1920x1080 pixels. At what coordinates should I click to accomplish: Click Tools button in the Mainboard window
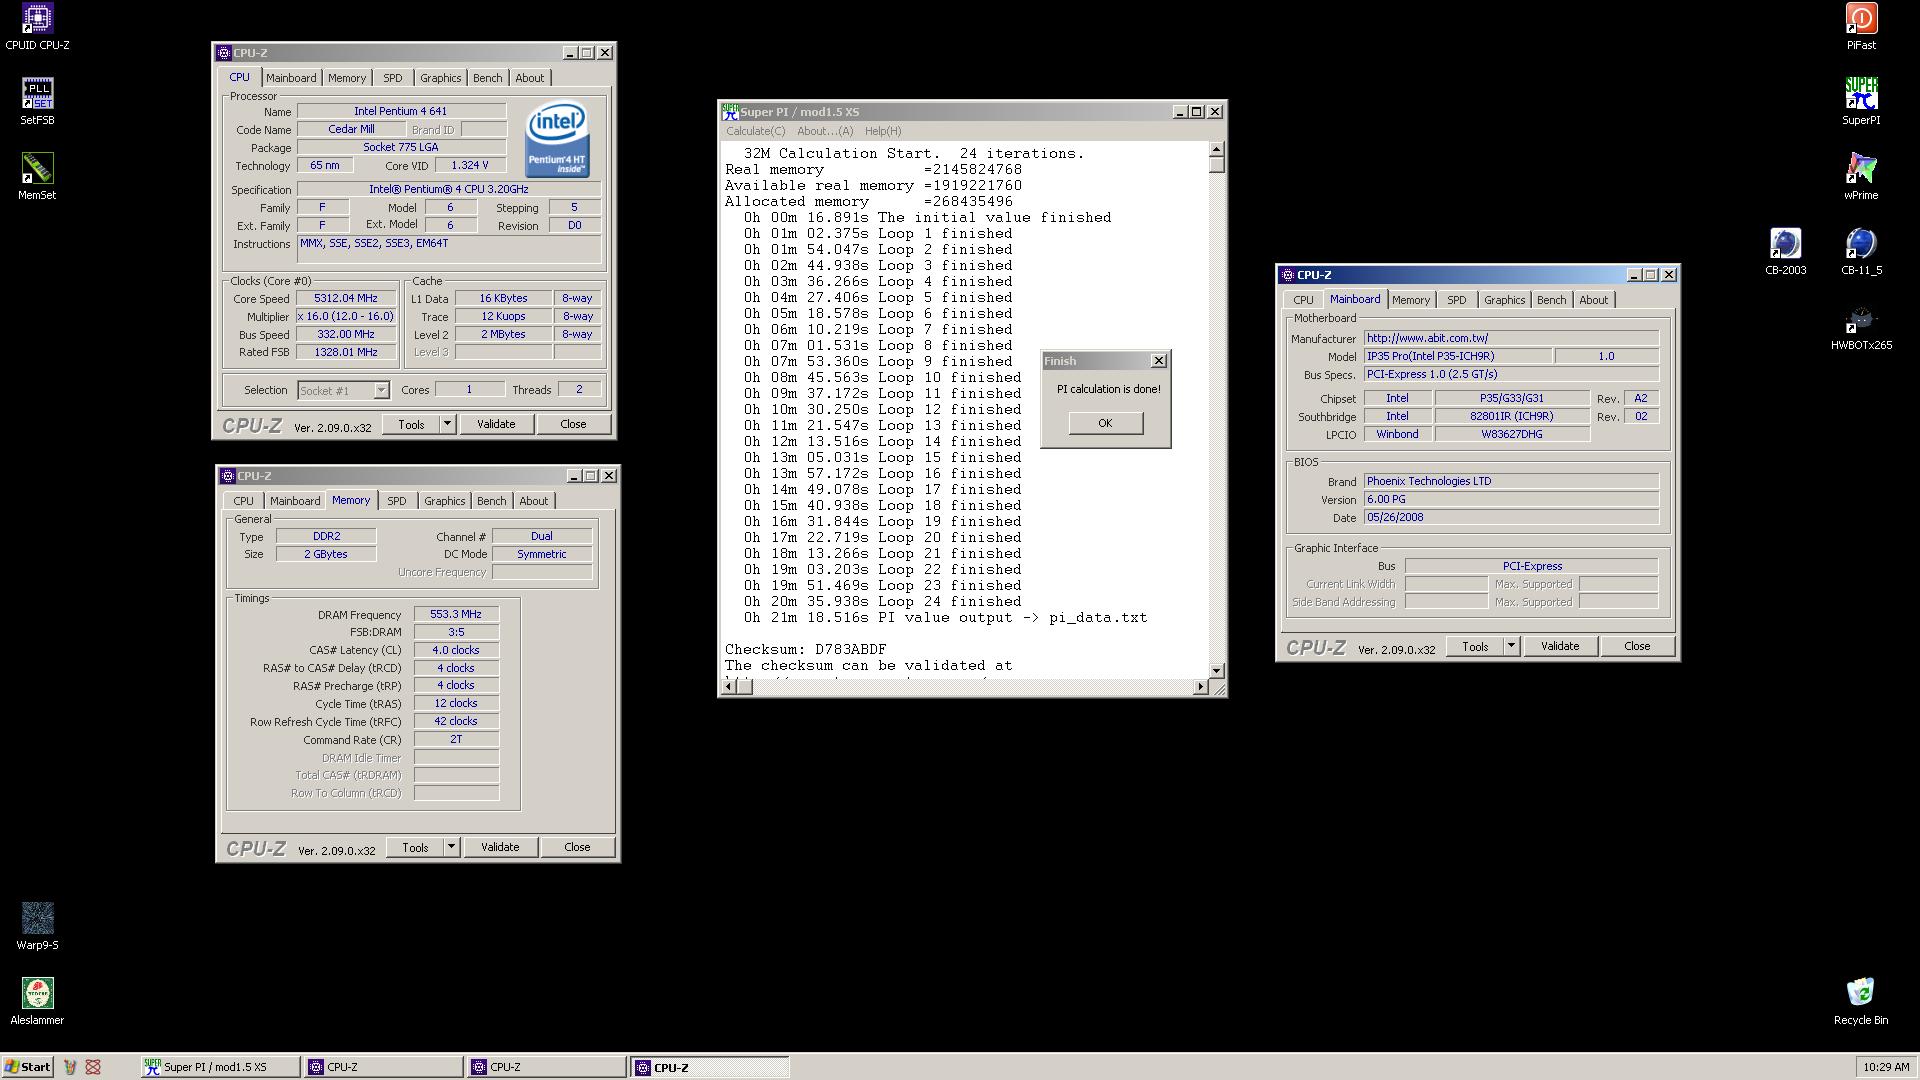tap(1475, 646)
